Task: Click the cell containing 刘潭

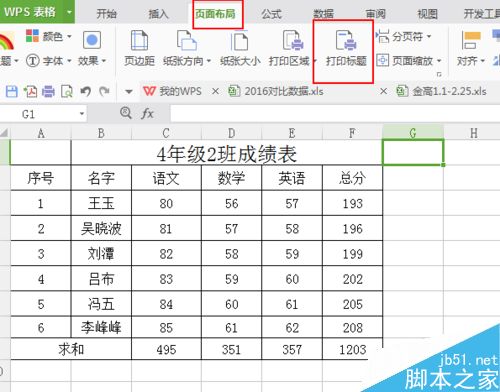Action: (x=101, y=254)
